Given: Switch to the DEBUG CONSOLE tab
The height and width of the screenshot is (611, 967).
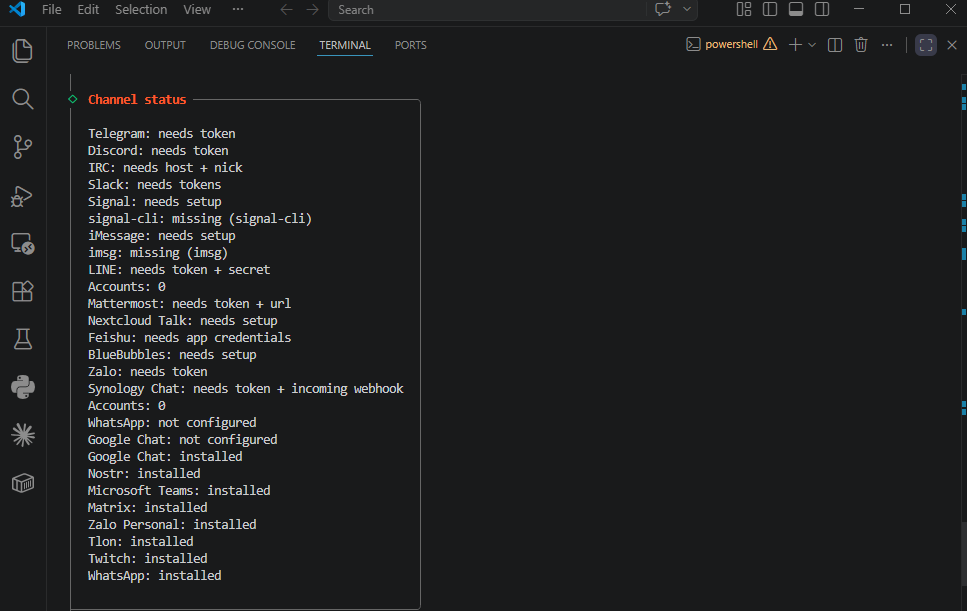Looking at the screenshot, I should click(253, 45).
